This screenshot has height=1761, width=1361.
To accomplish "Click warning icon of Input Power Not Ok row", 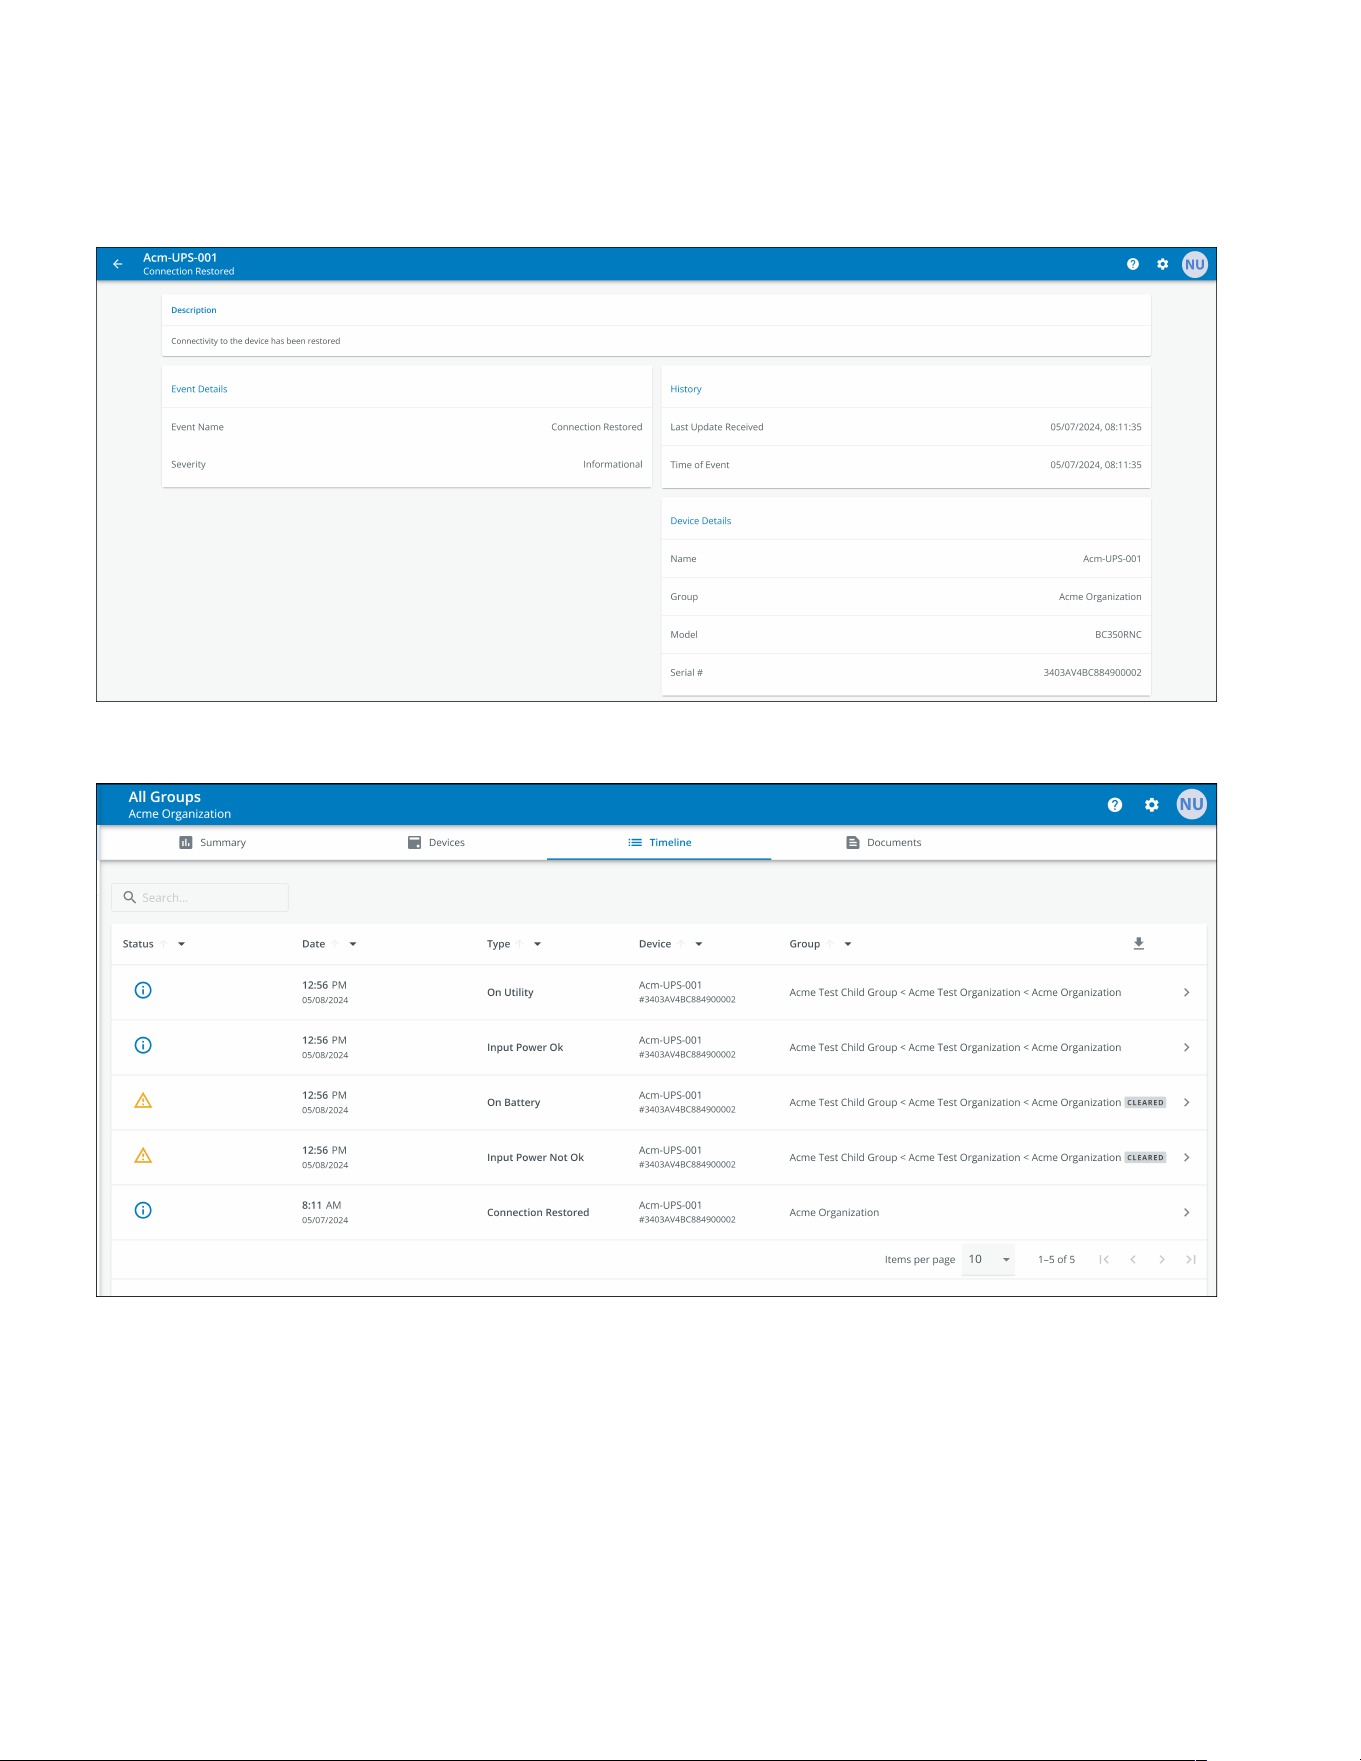I will [x=143, y=1155].
